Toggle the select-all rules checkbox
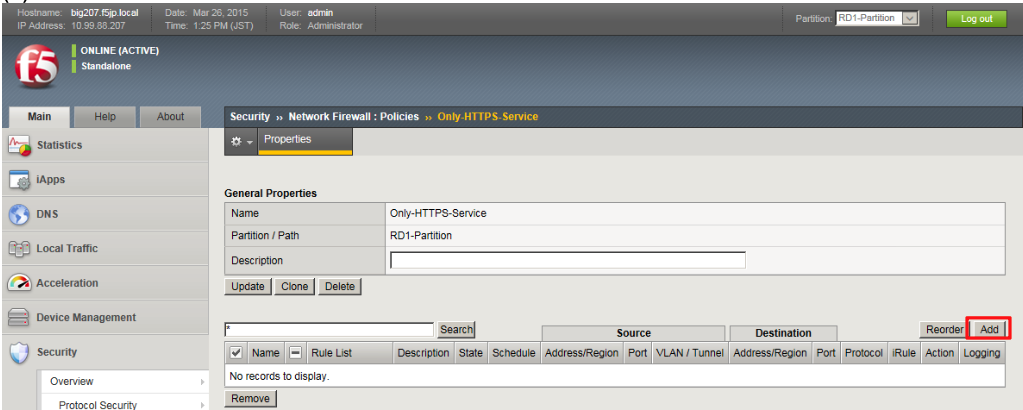The image size is (1023, 410). coord(236,353)
